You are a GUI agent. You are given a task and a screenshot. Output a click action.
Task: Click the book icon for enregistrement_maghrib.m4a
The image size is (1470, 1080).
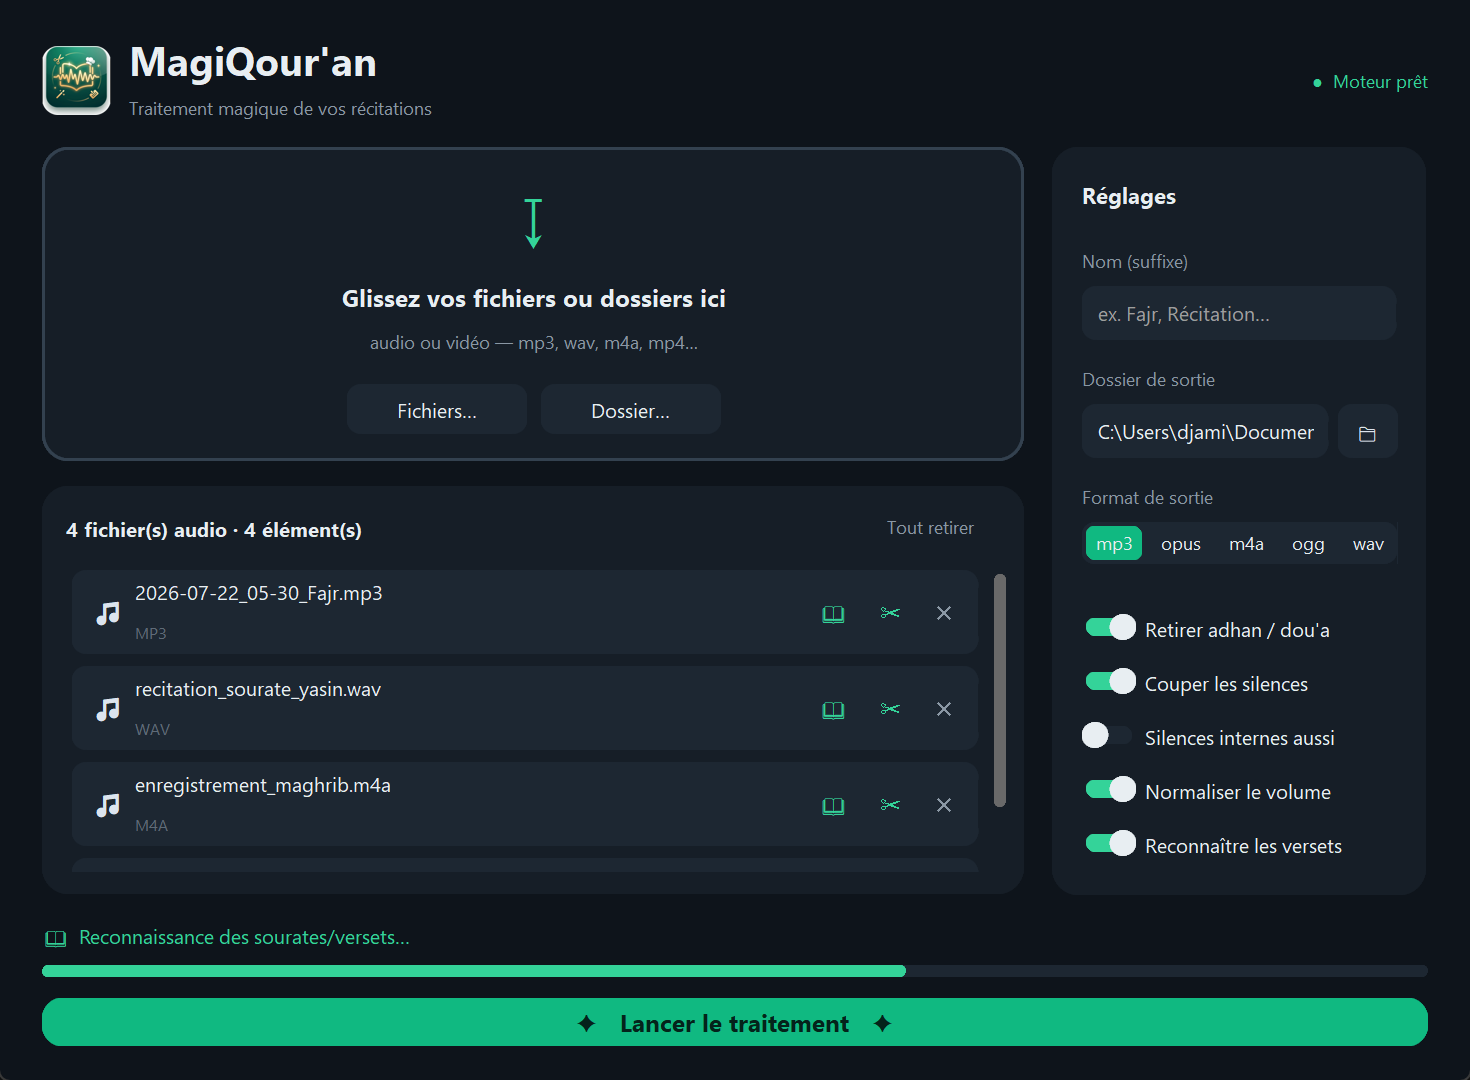(x=833, y=806)
